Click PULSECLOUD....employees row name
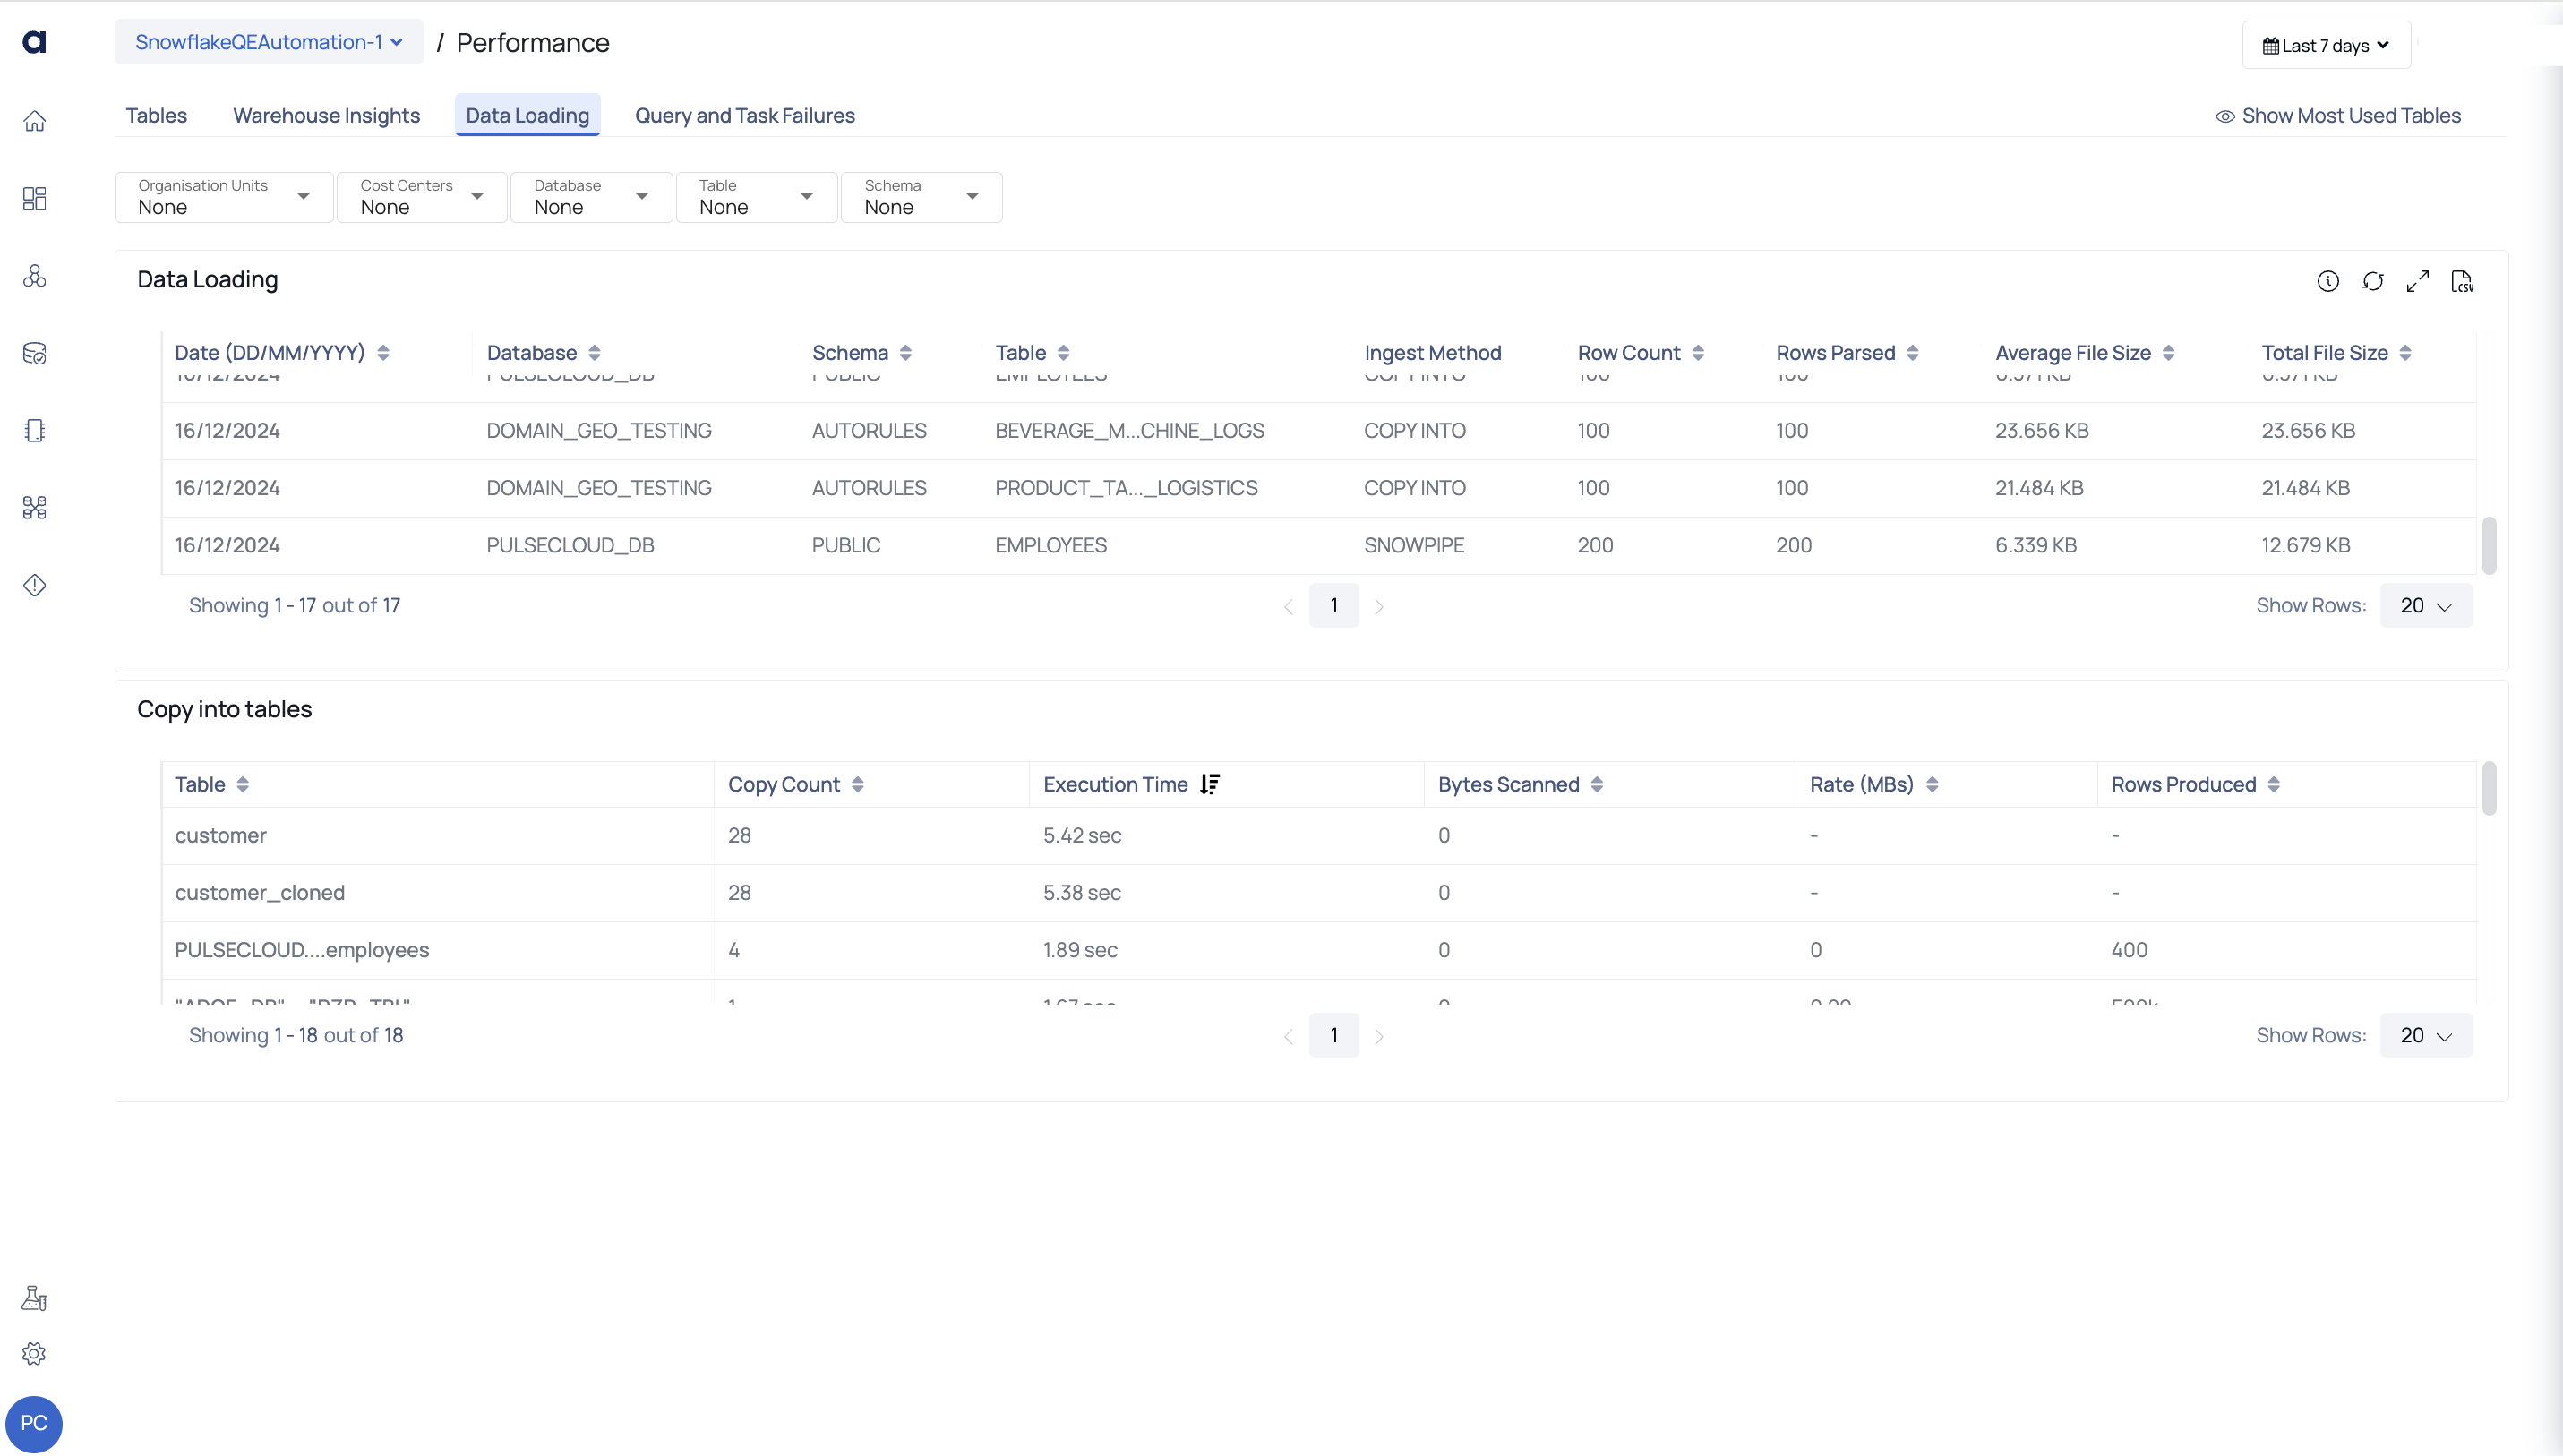Screen dimensions: 2563x1456 [x=302, y=950]
